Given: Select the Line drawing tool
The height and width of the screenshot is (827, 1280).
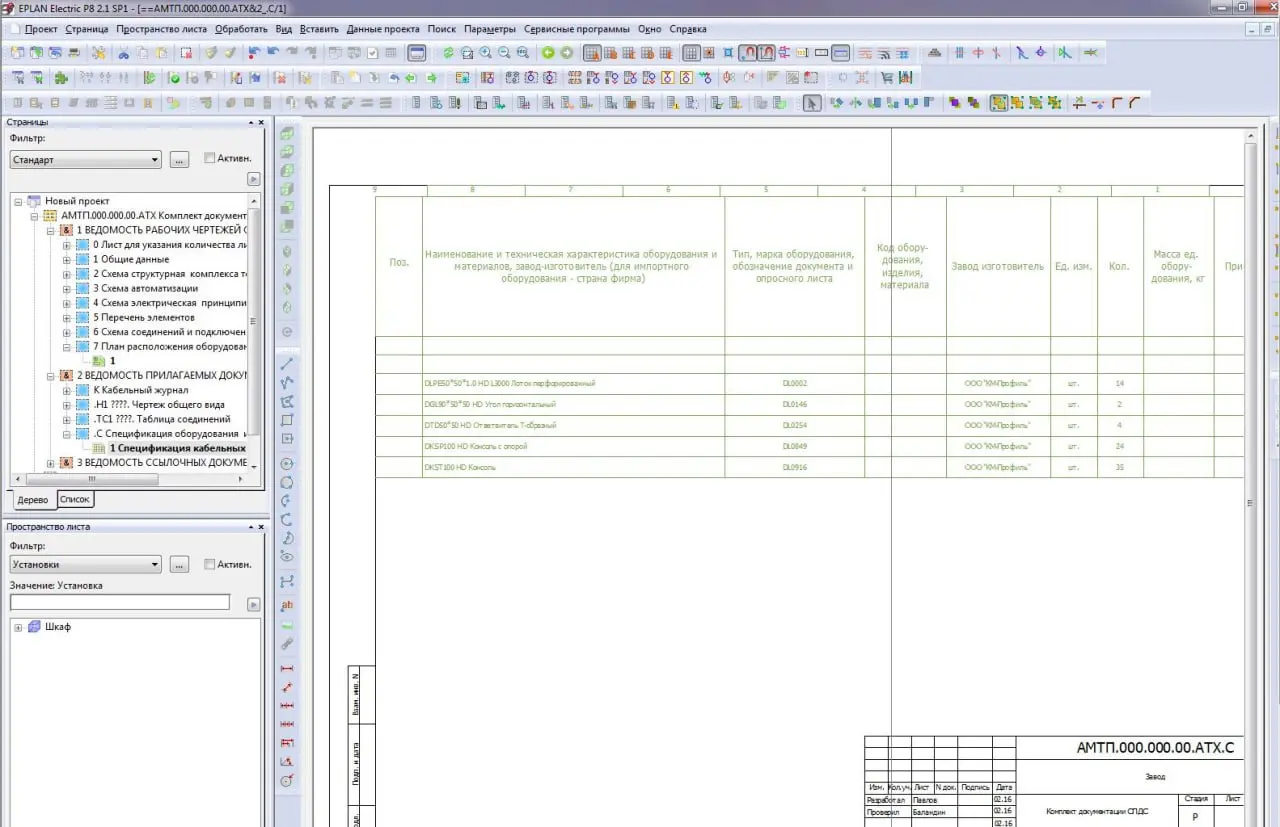Looking at the screenshot, I should 287,364.
